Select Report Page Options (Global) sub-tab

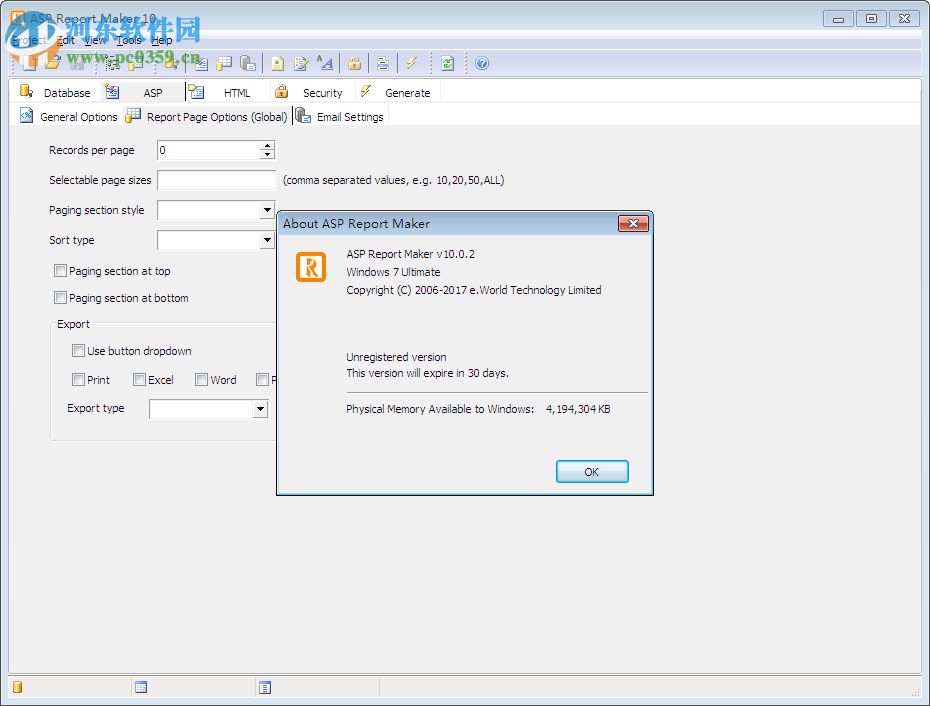point(207,117)
